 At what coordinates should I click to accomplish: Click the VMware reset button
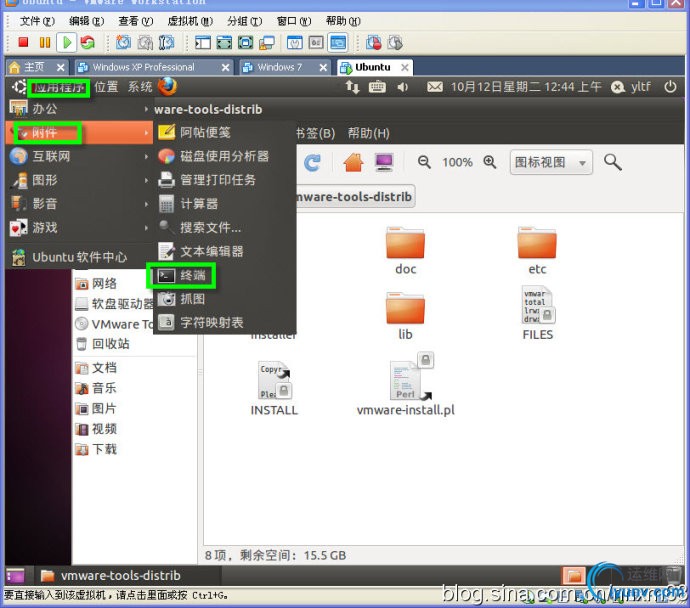(88, 42)
